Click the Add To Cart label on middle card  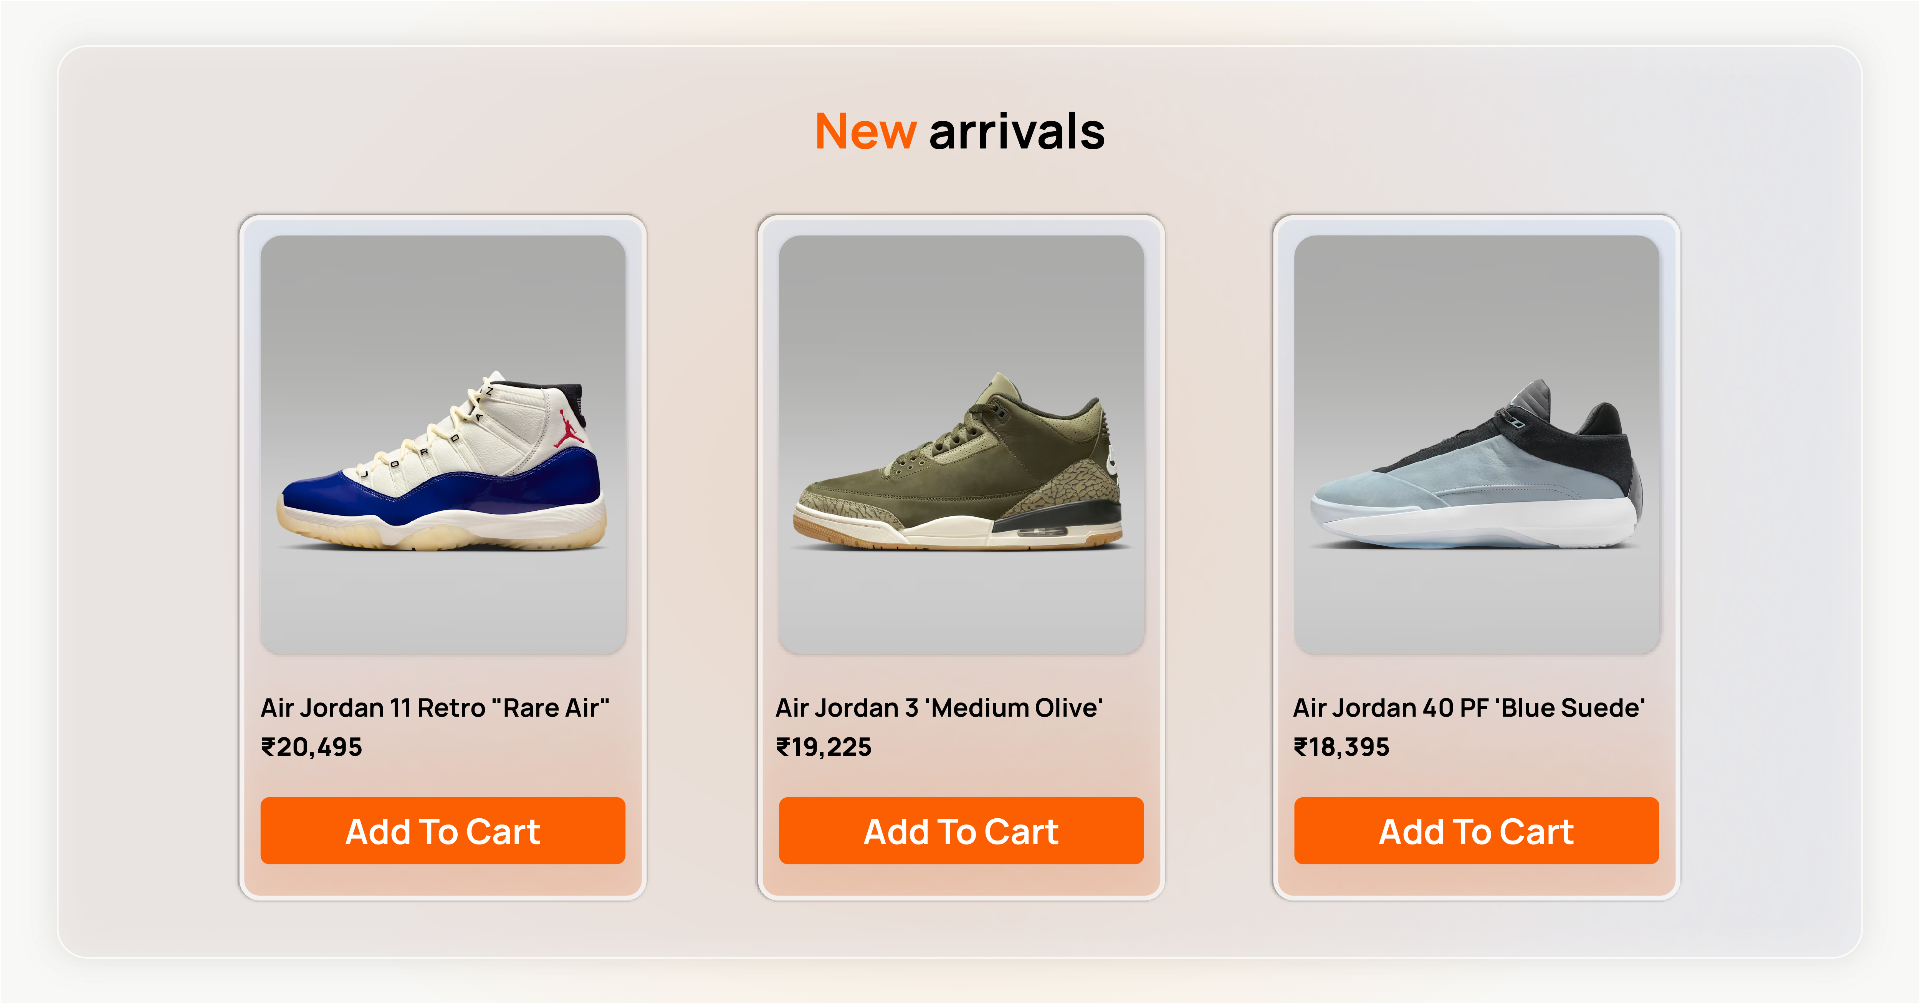click(960, 830)
